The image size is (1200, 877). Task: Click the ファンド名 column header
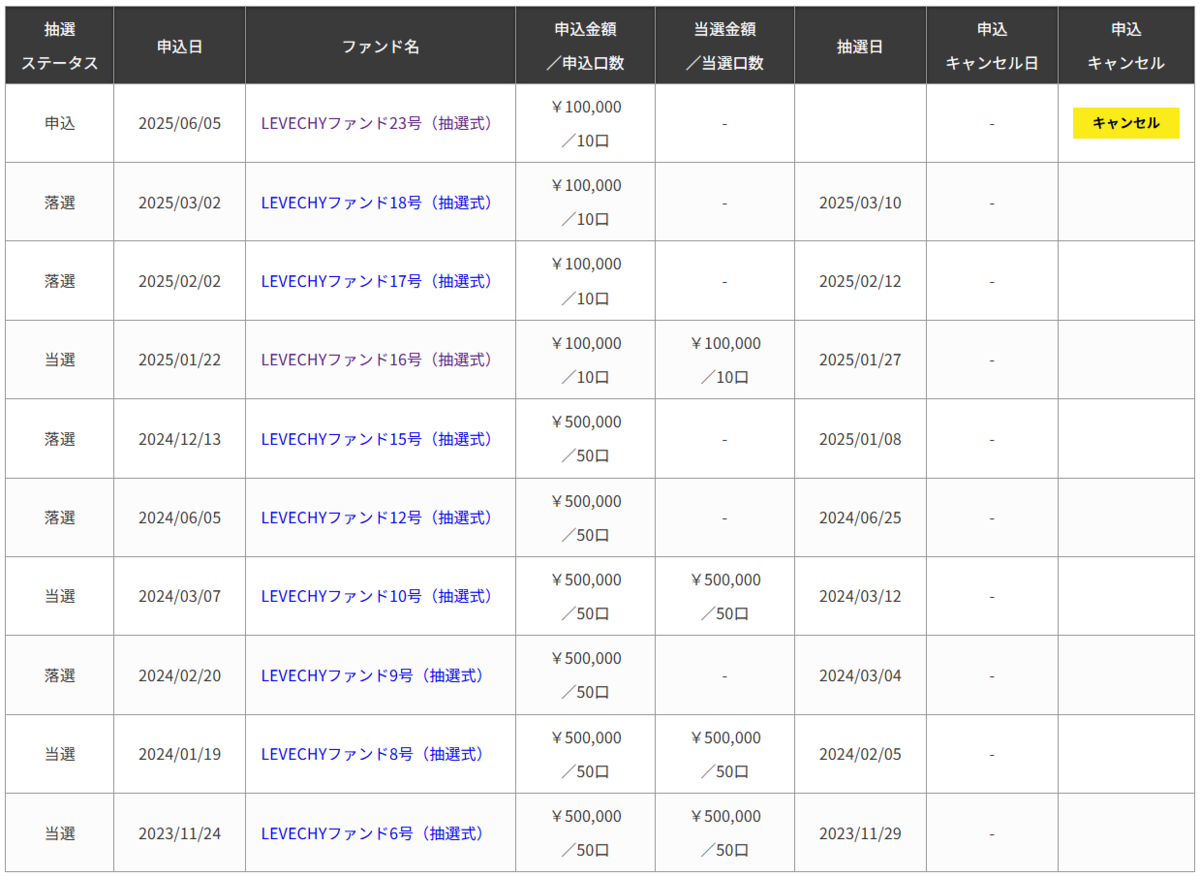click(x=381, y=46)
